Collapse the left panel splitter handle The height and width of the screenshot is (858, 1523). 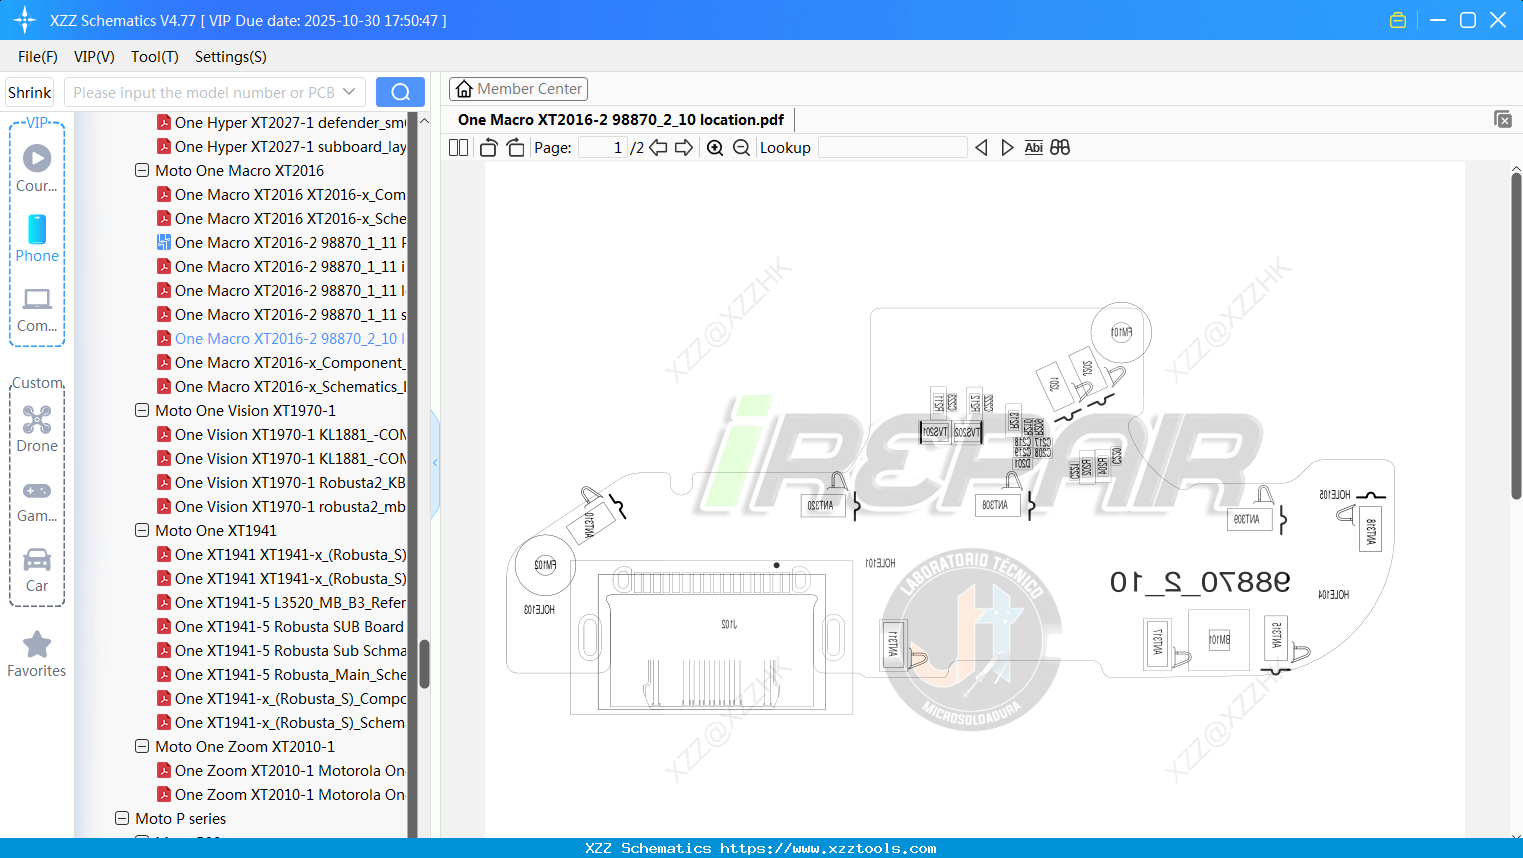coord(435,463)
